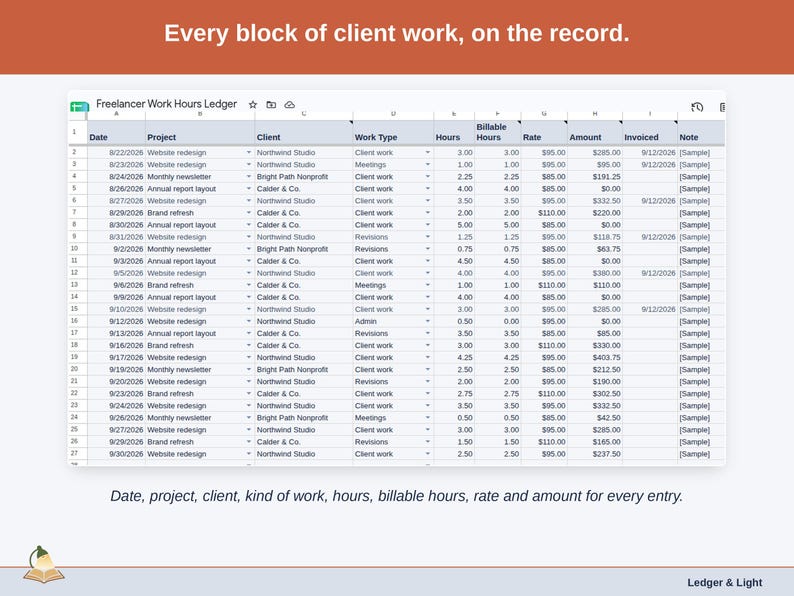Click Invoiced date in the 9/10/2026 row
This screenshot has height=596, width=794.
[x=650, y=309]
